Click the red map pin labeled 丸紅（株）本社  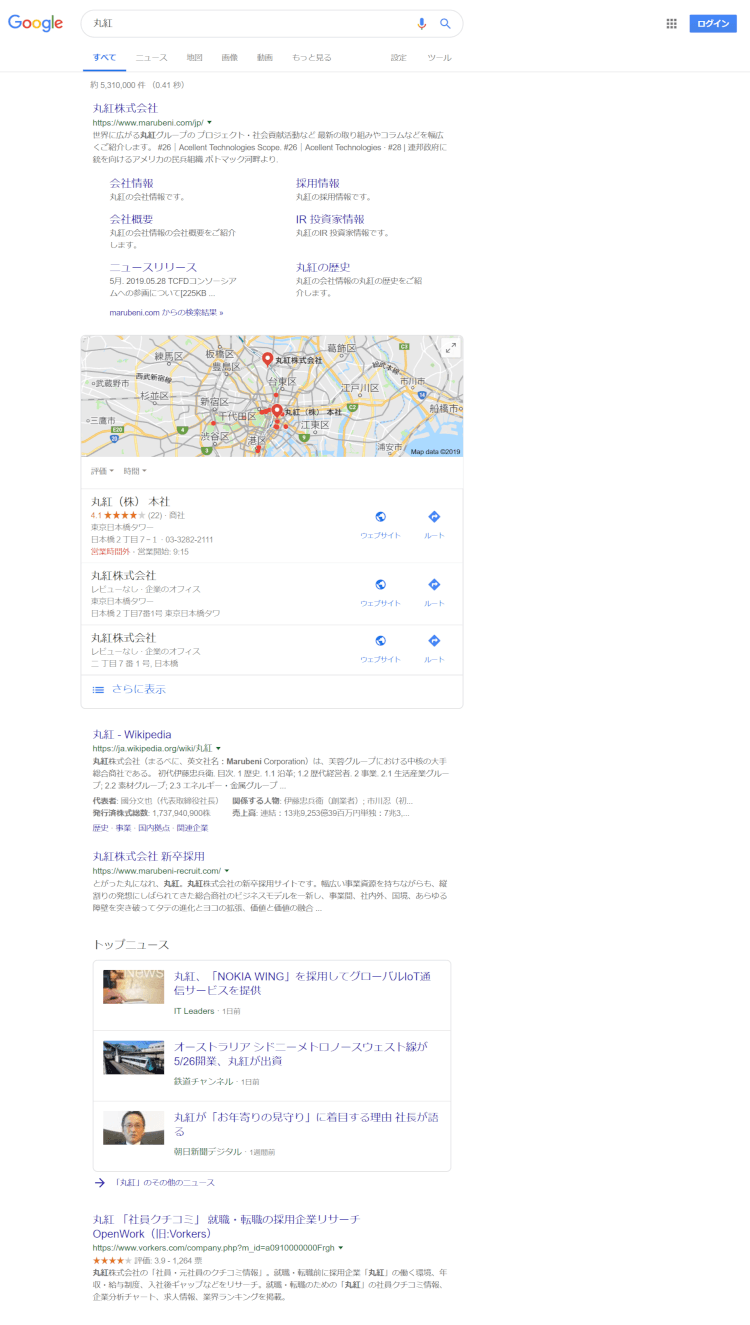pos(277,411)
